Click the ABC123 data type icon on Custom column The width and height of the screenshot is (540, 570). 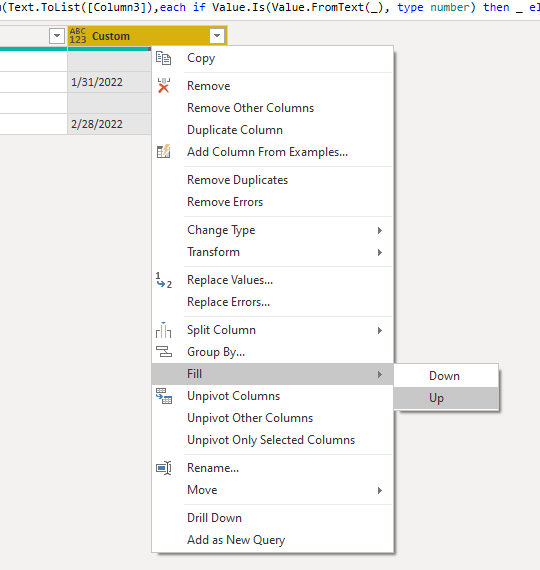tap(78, 36)
